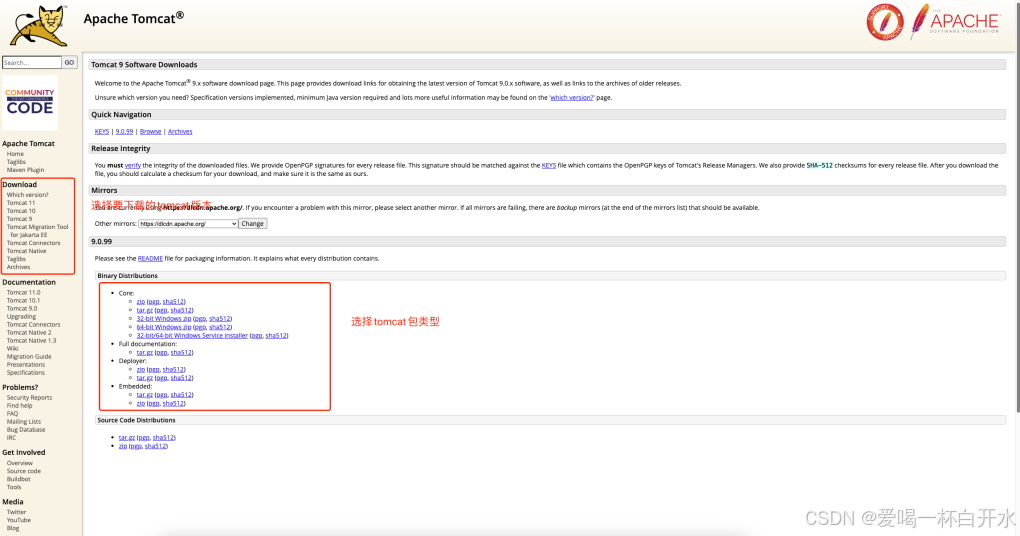Screen dimensions: 1020x536
Task: Focus the Search text field
Action: (x=32, y=62)
